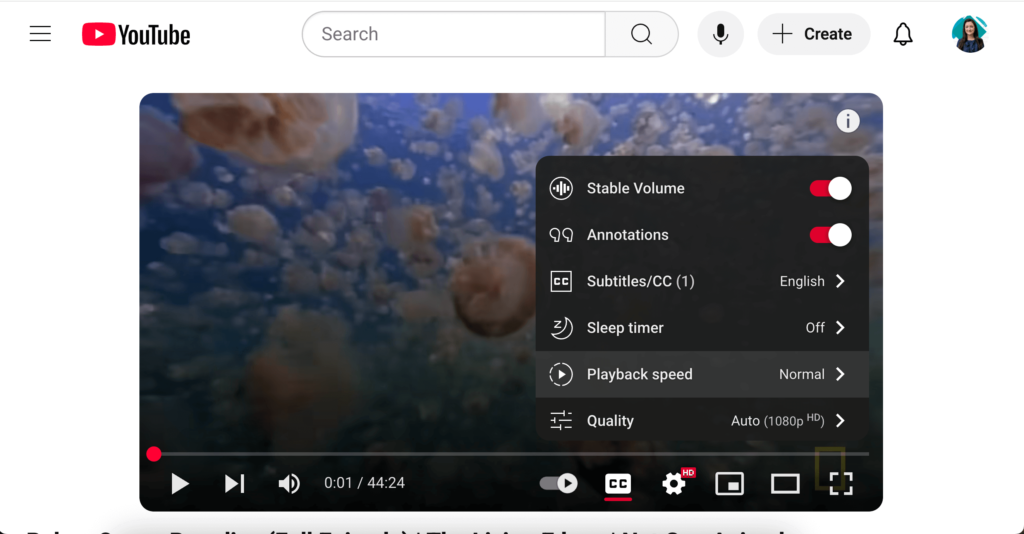1024x534 pixels.
Task: Show video info card icon
Action: click(x=848, y=121)
